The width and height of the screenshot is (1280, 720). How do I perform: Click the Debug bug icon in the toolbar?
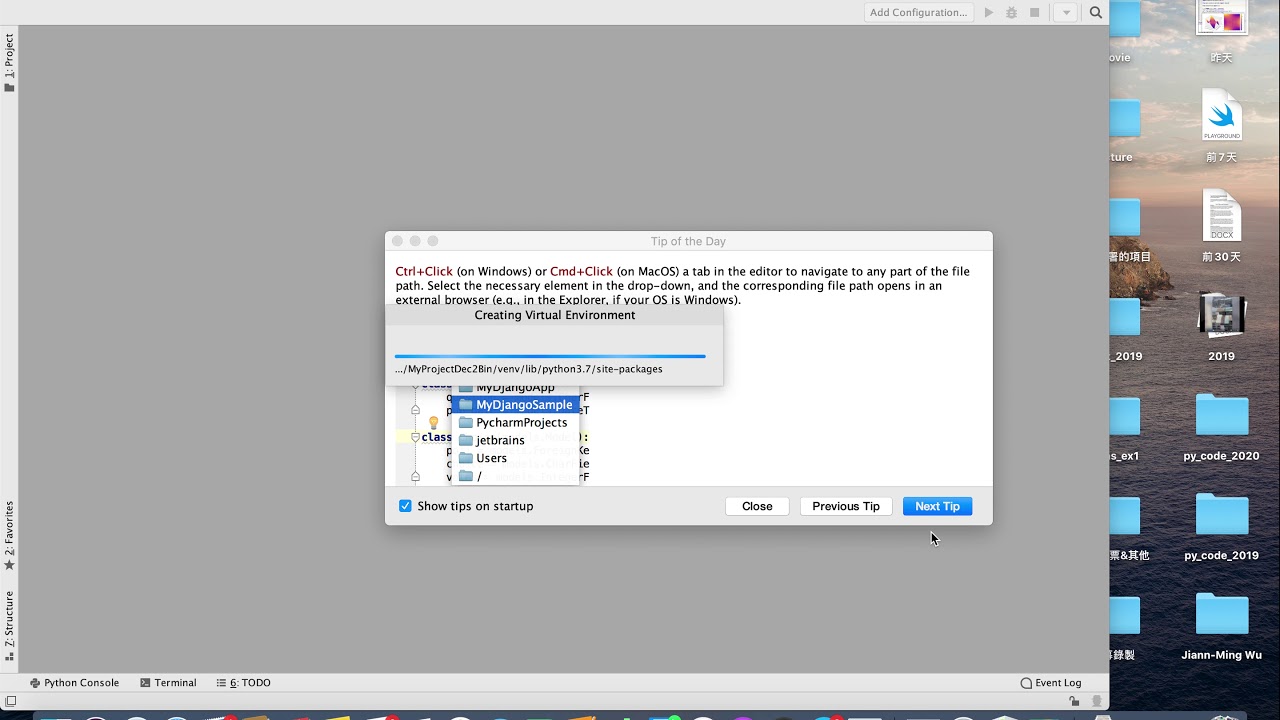[x=1012, y=13]
